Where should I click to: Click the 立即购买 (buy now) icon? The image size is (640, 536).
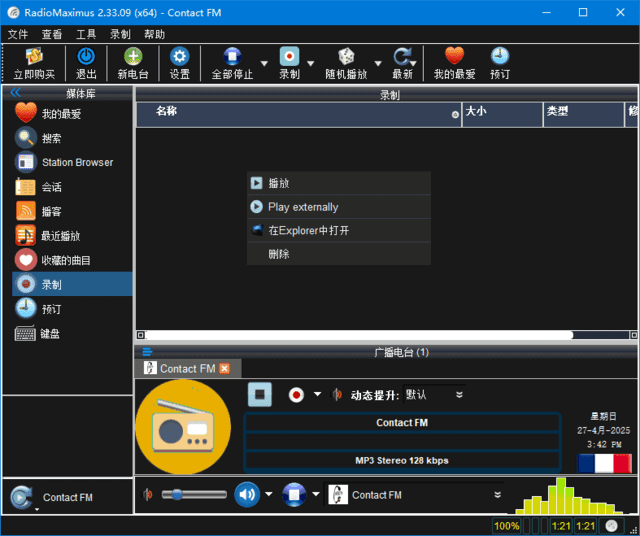(x=34, y=58)
